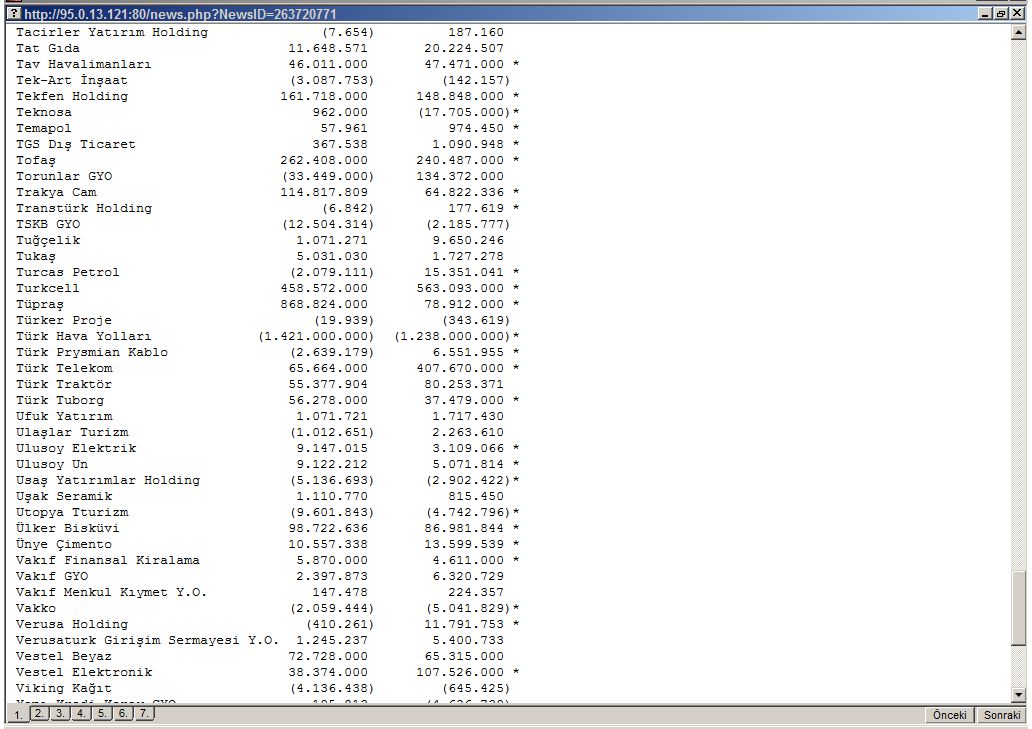
Task: Click "Torunlar GYO" row name
Action: (64, 176)
